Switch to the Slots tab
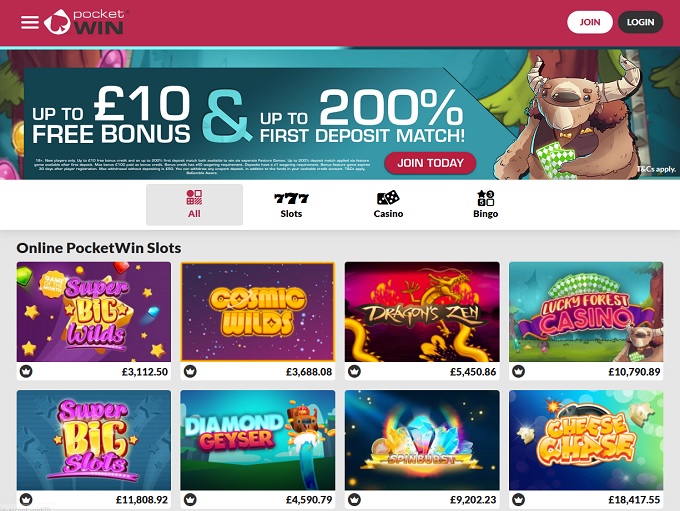 tap(291, 205)
